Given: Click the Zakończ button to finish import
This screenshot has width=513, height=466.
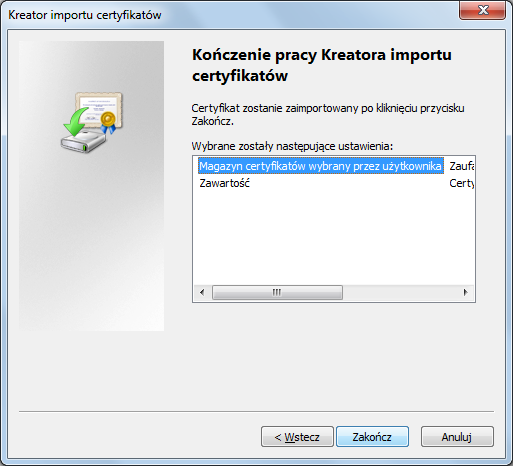Looking at the screenshot, I should tap(372, 436).
